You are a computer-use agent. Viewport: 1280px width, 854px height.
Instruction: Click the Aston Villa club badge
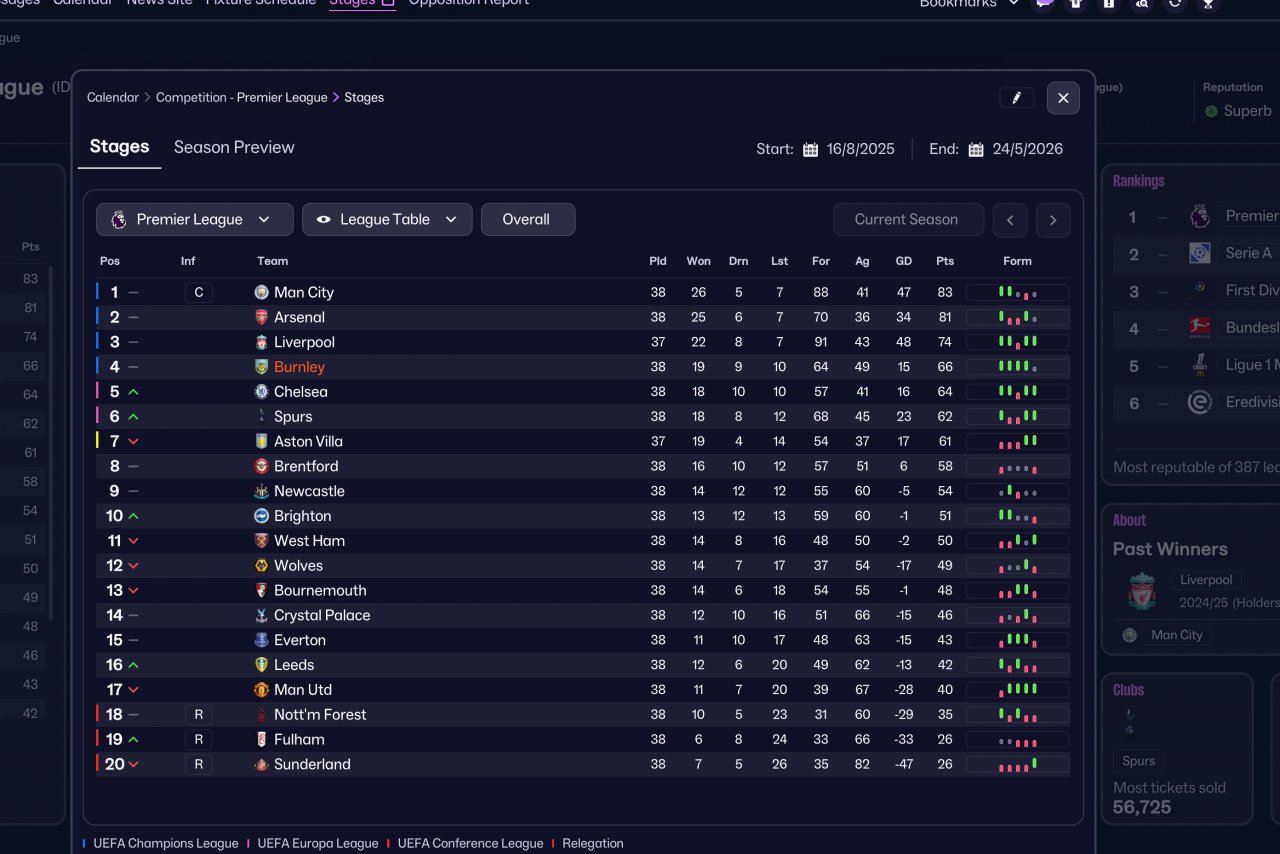click(261, 441)
